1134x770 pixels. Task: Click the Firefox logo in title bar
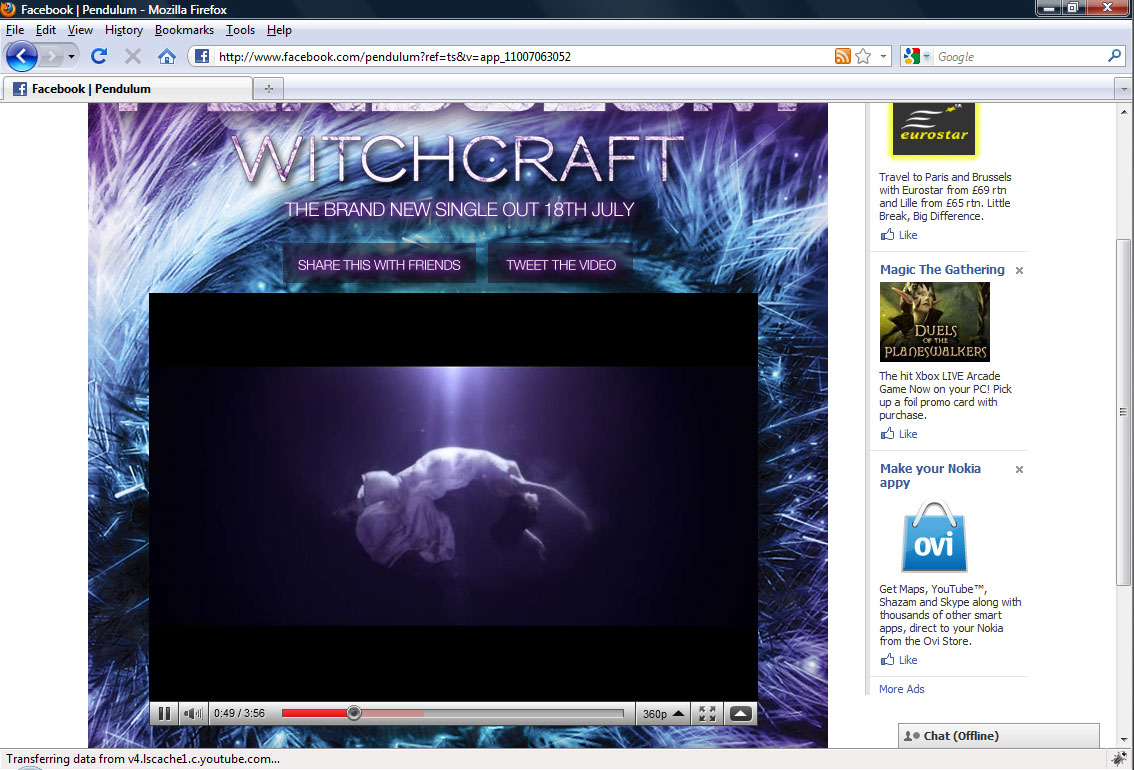click(8, 9)
